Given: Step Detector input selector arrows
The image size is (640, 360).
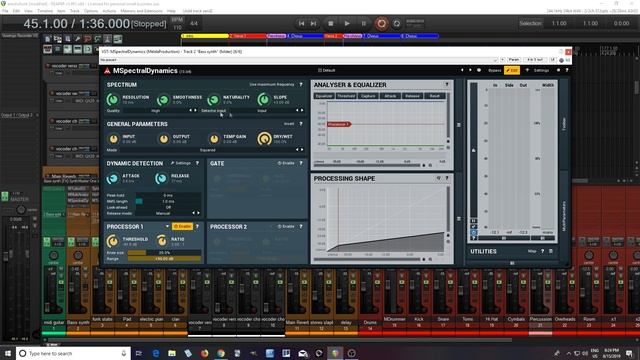Looking at the screenshot, I should [300, 111].
